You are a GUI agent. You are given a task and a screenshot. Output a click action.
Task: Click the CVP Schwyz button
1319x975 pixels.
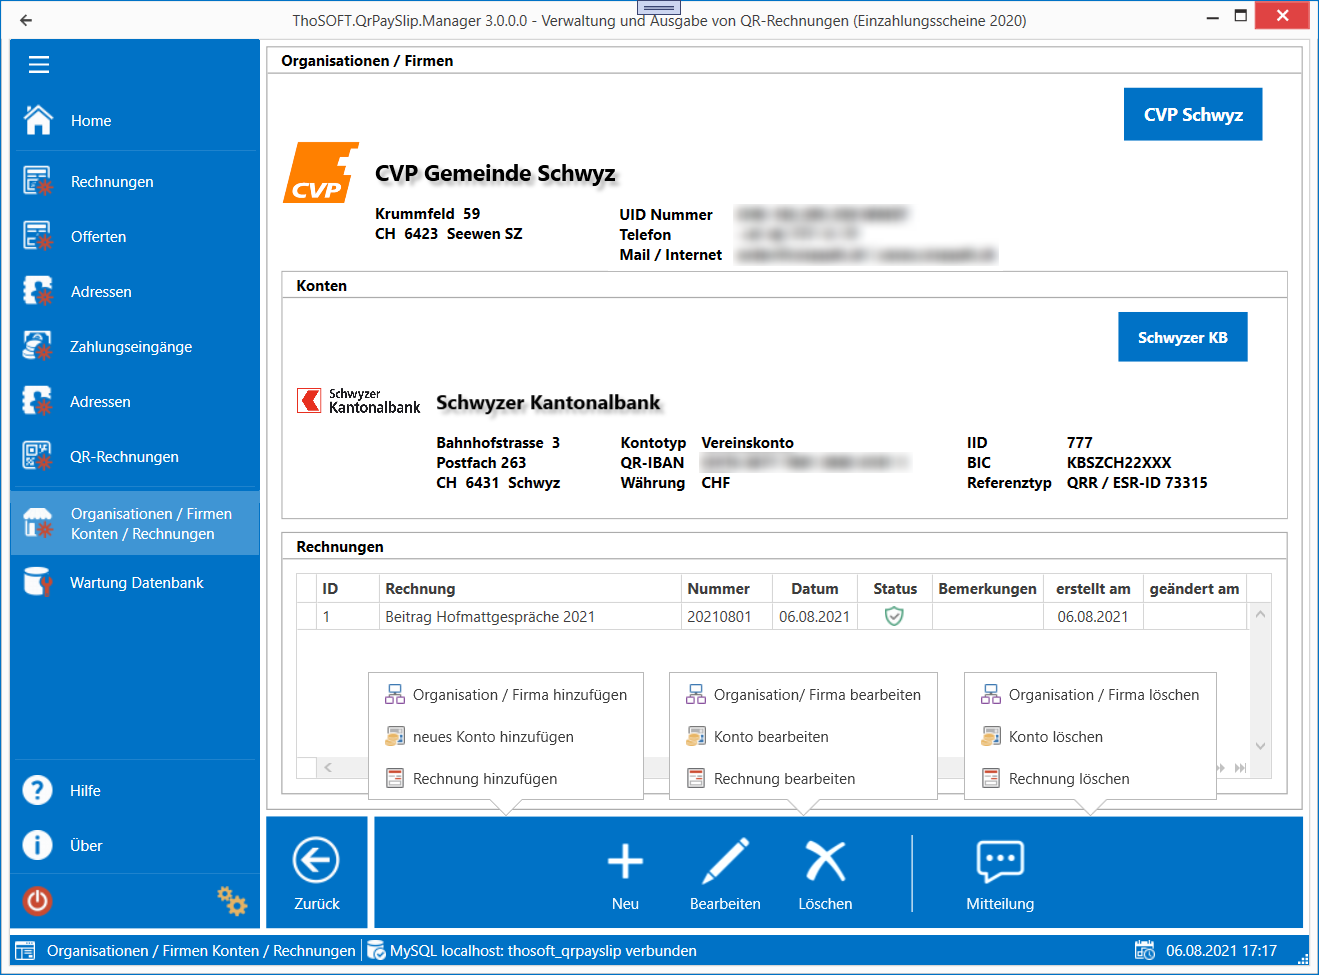point(1193,114)
